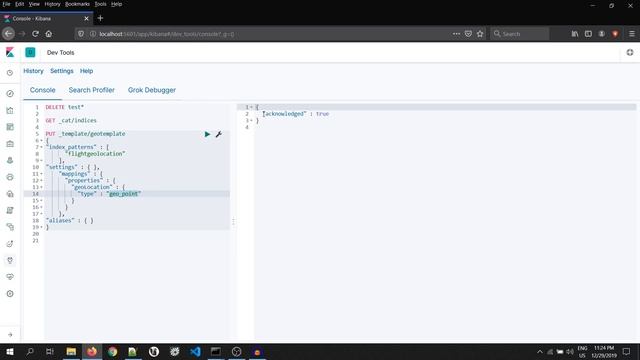Collapse code fold at editor line 6
The height and width of the screenshot is (360, 640).
(41, 140)
